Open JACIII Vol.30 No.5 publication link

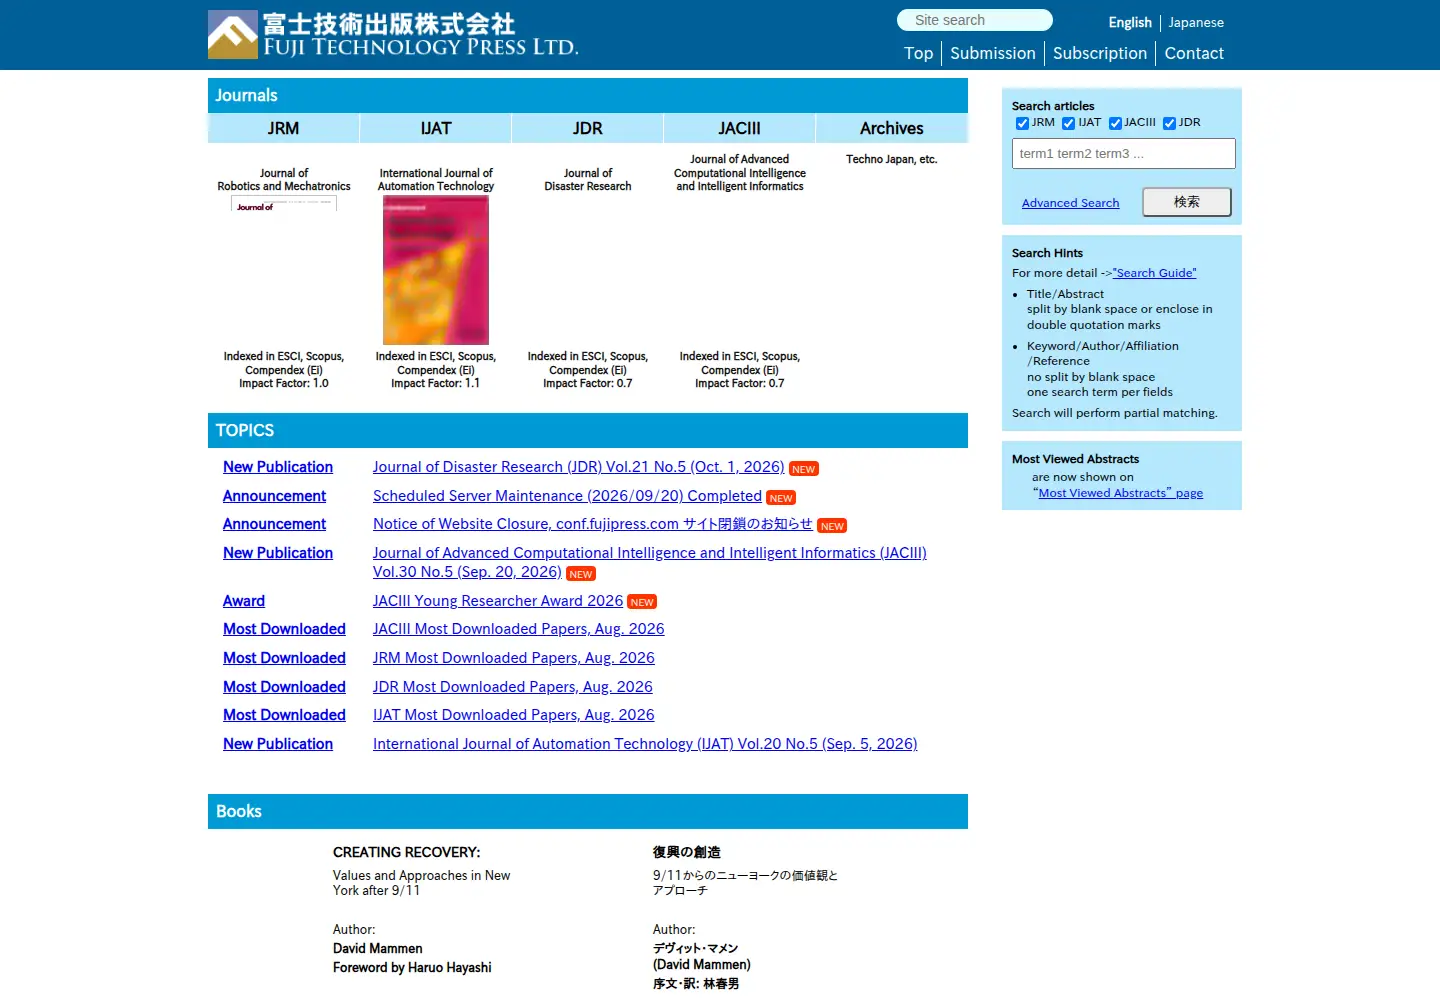[650, 562]
